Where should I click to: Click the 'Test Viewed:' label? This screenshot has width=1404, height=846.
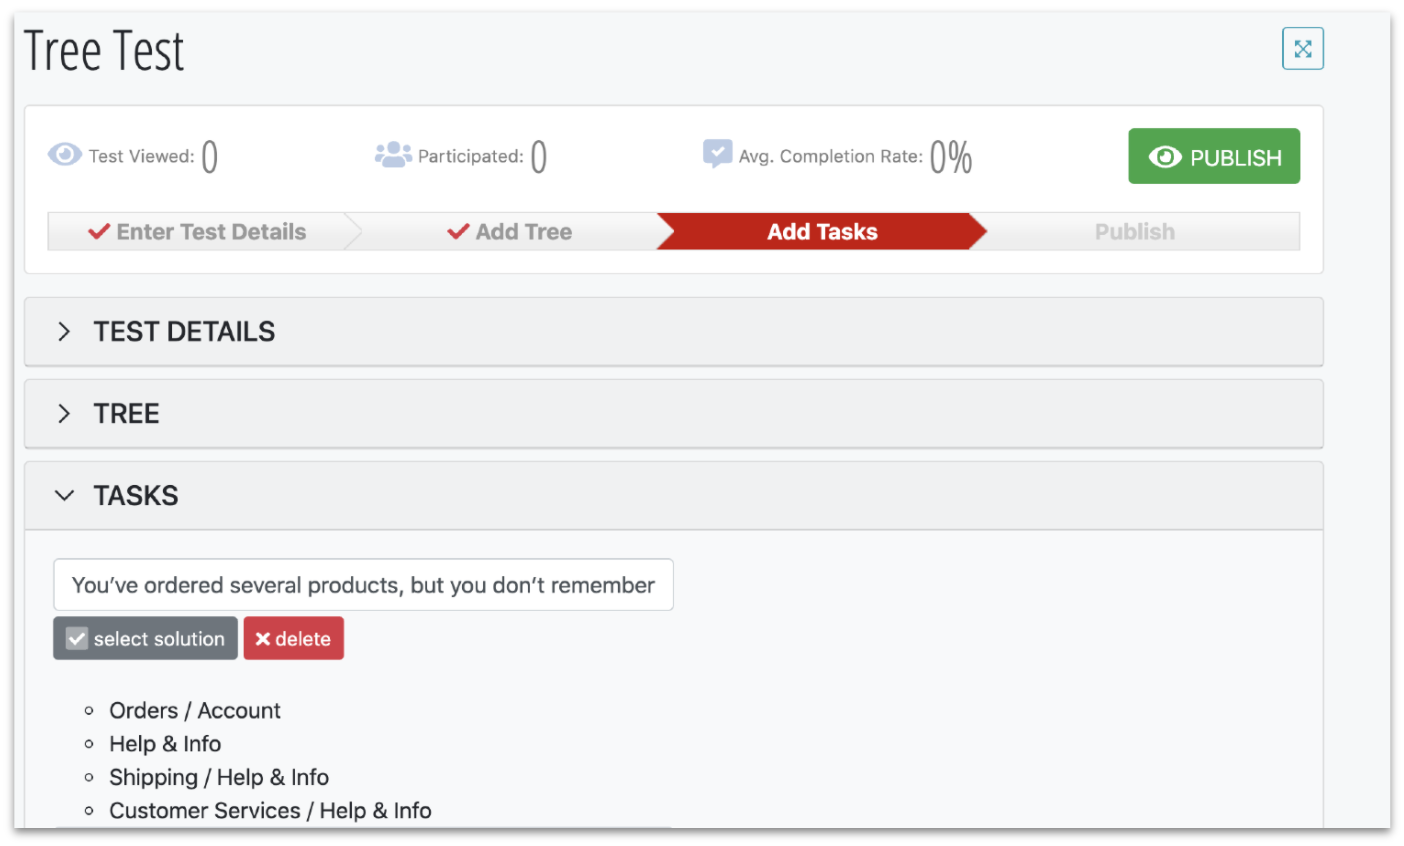tap(141, 156)
